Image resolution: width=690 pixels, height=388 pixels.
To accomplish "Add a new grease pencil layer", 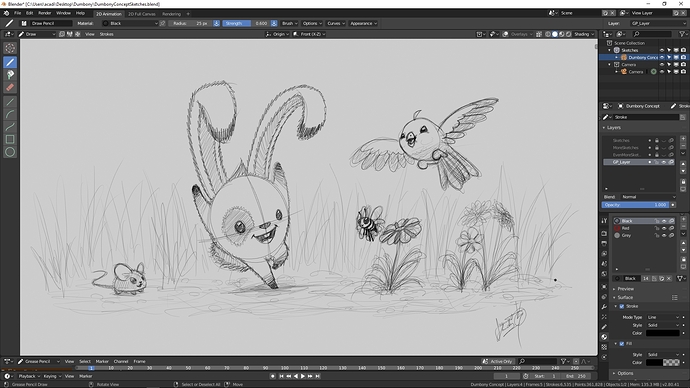I will click(x=683, y=138).
